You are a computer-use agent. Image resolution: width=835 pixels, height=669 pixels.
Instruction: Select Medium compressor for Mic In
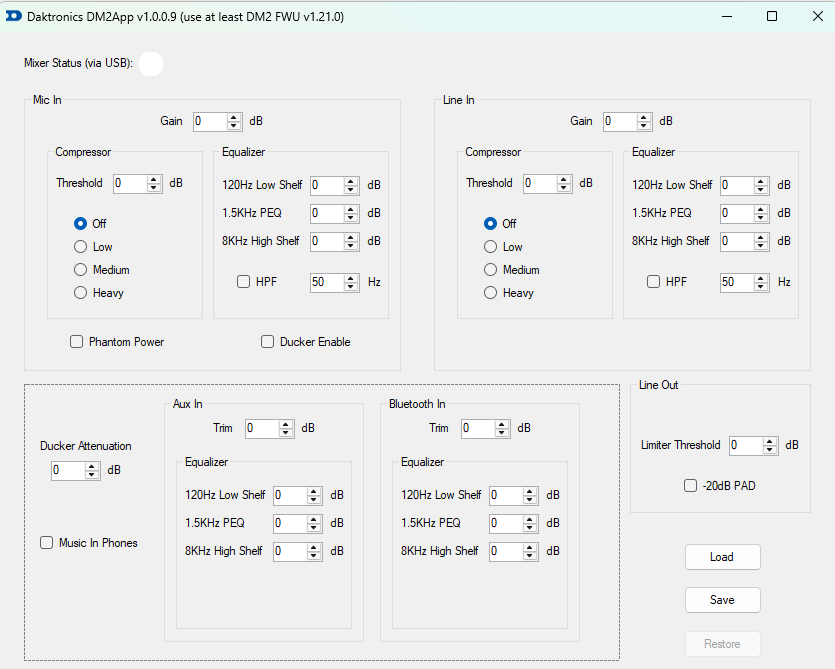pos(80,270)
